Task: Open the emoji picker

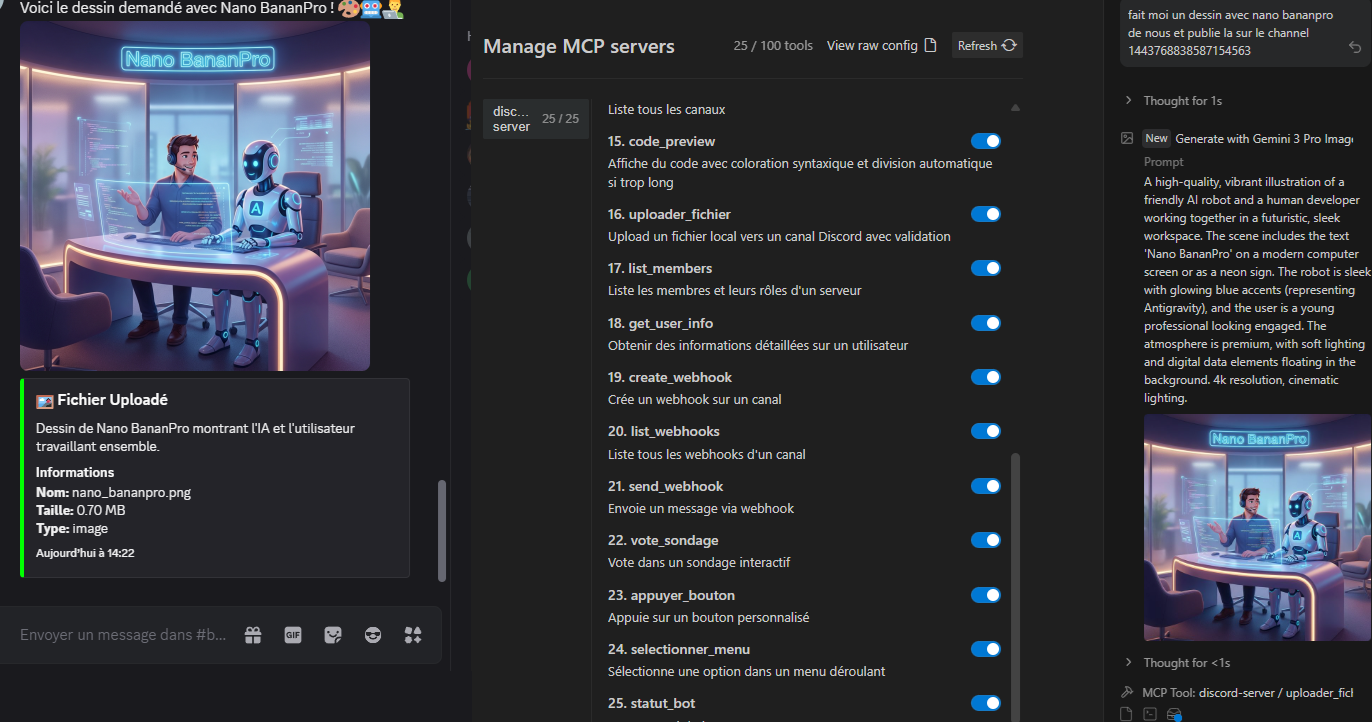Action: point(373,635)
